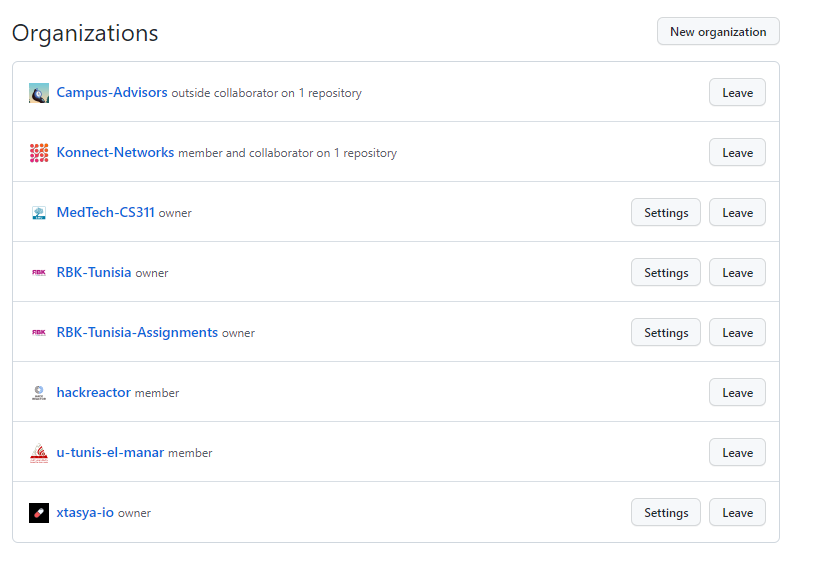Click the 'member' label beside hackreactor
823x571 pixels.
(x=157, y=393)
